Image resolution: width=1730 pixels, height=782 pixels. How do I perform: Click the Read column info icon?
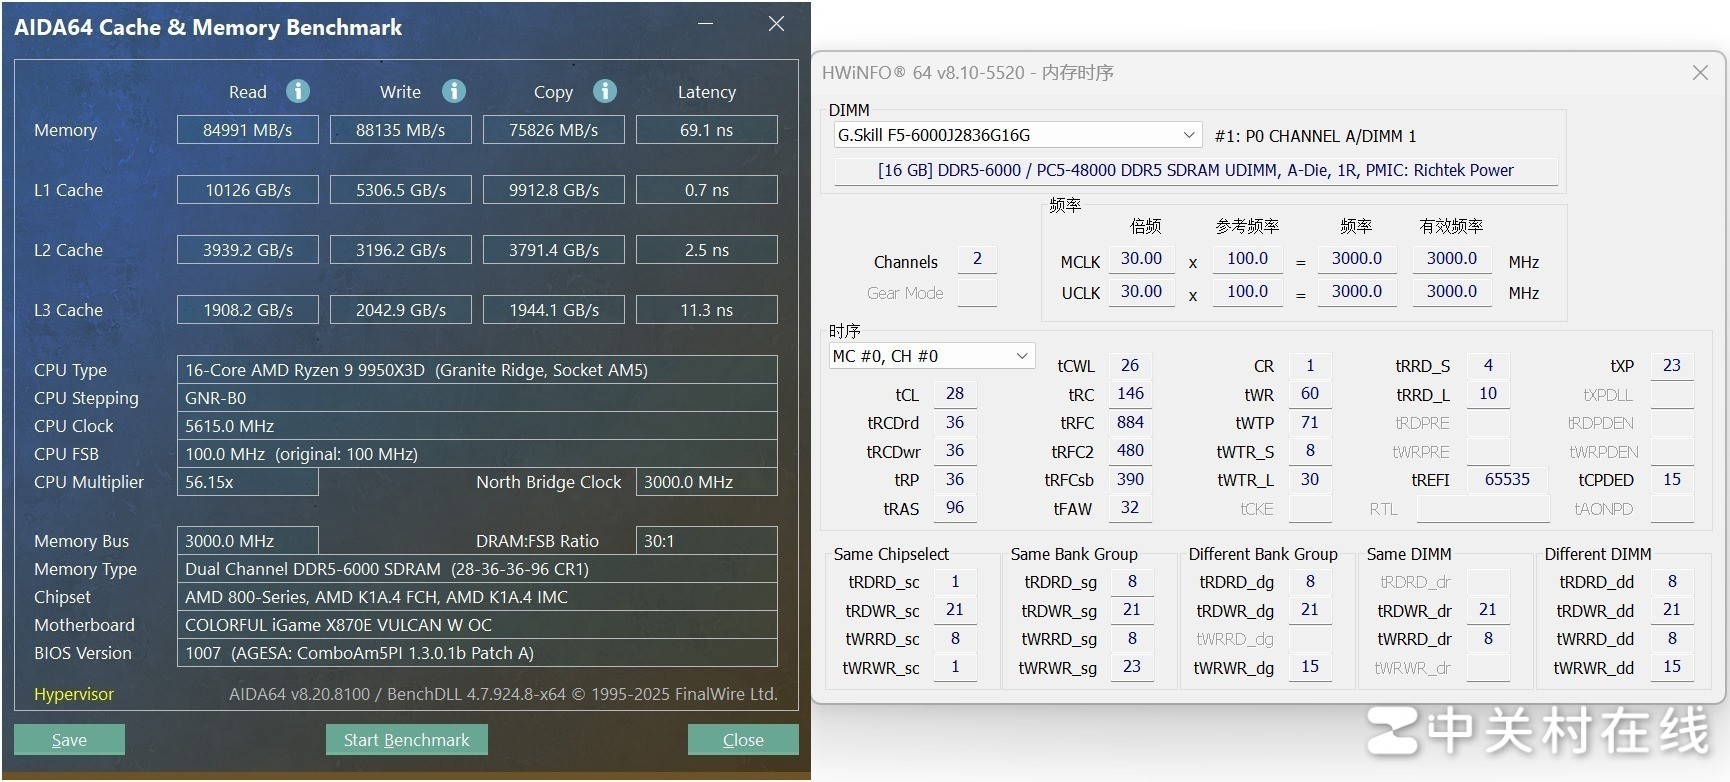click(x=298, y=91)
